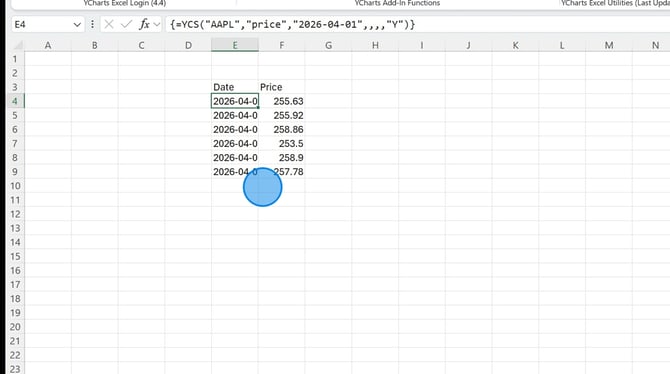Select price cell 255.63
Screen dimensions: 670x374
click(x=282, y=101)
